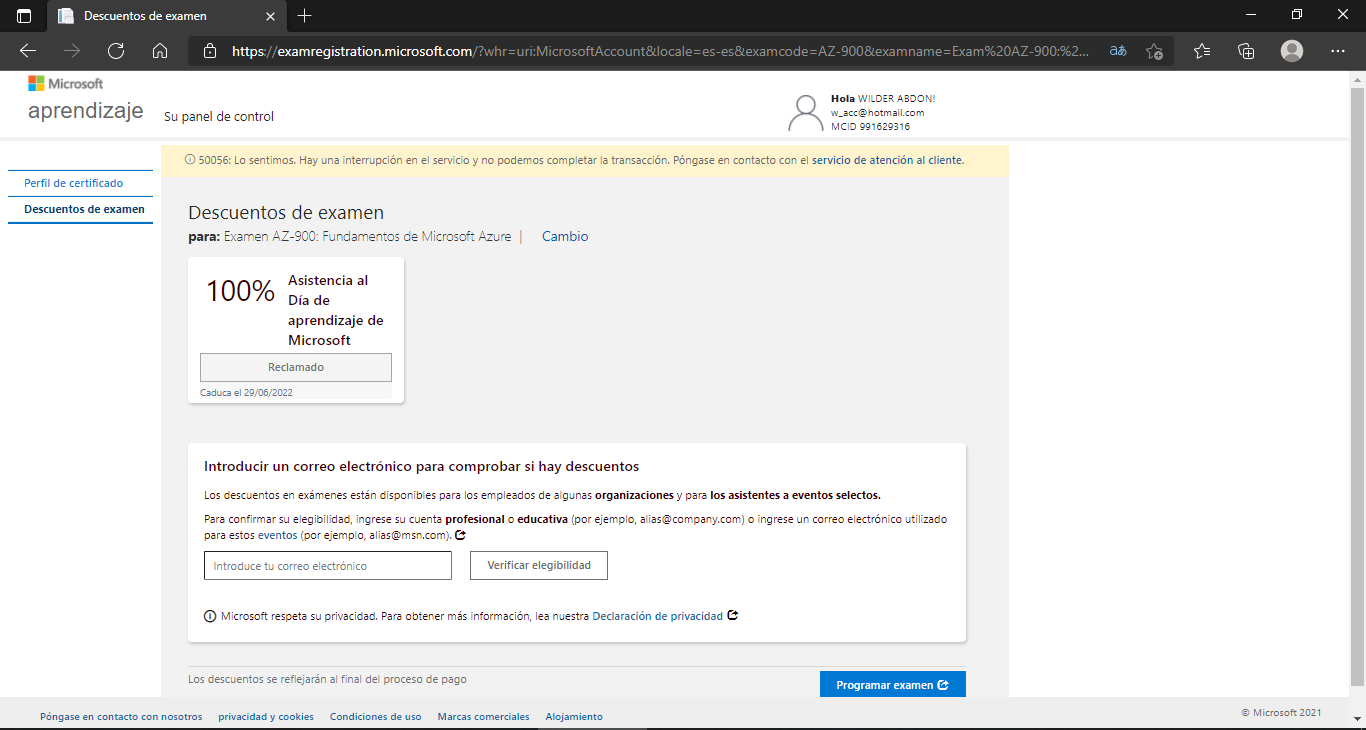This screenshot has width=1366, height=730.
Task: Click the Cambio link to change exam
Action: pyautogui.click(x=564, y=236)
